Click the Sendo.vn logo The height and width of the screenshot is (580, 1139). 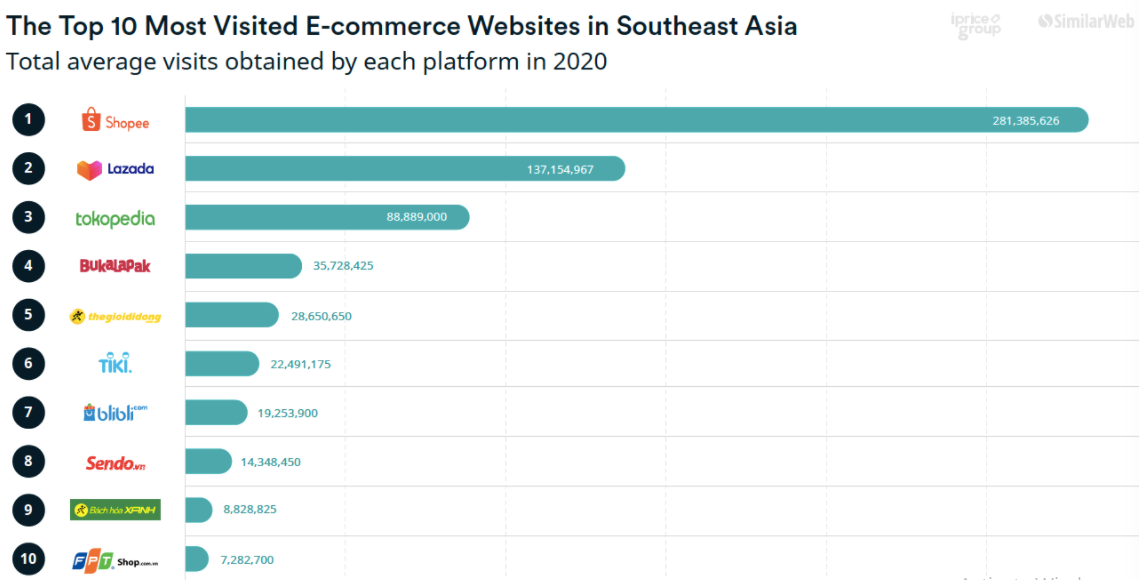tap(115, 462)
